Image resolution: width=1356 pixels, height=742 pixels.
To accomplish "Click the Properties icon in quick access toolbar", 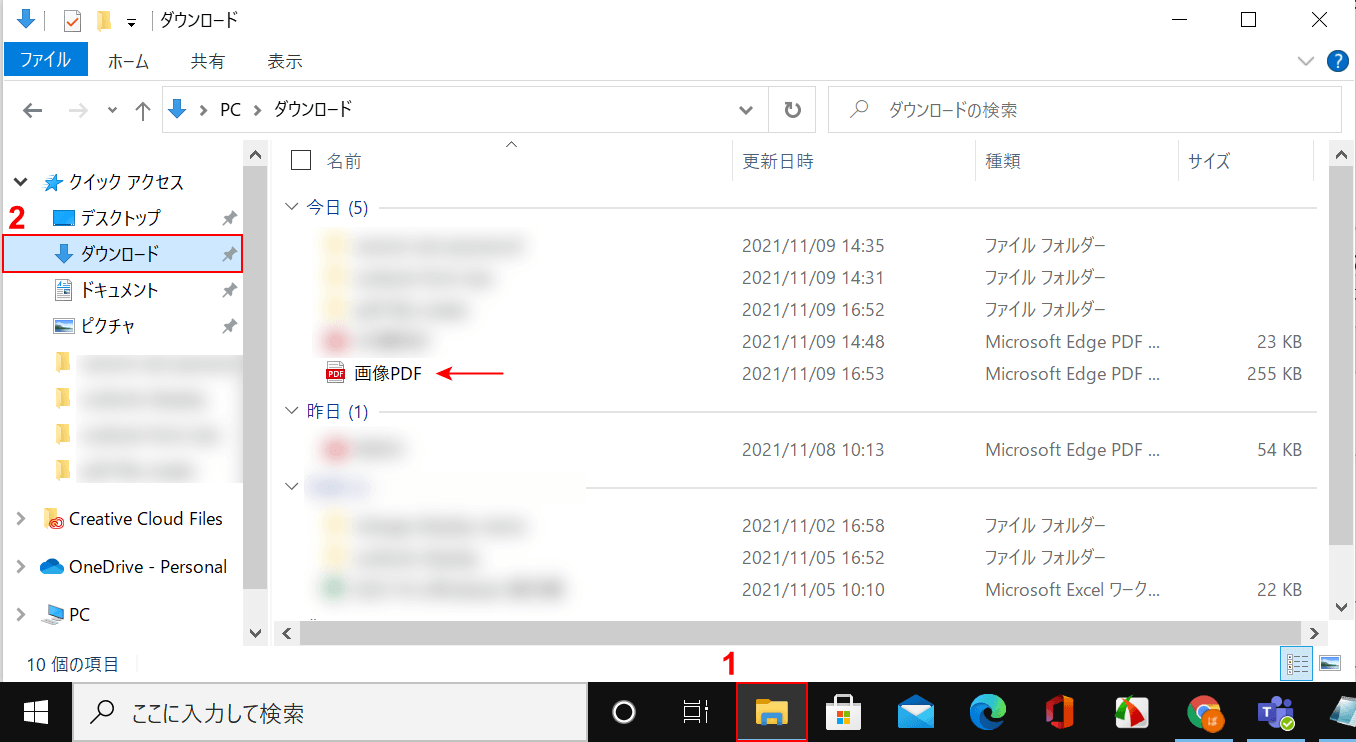I will tap(72, 20).
